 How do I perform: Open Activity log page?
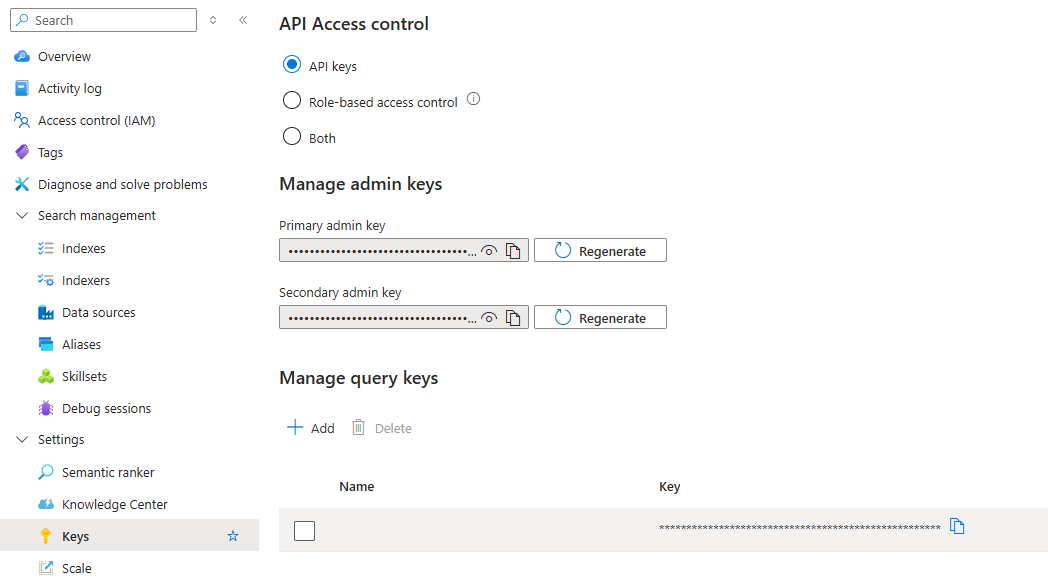pyautogui.click(x=70, y=88)
